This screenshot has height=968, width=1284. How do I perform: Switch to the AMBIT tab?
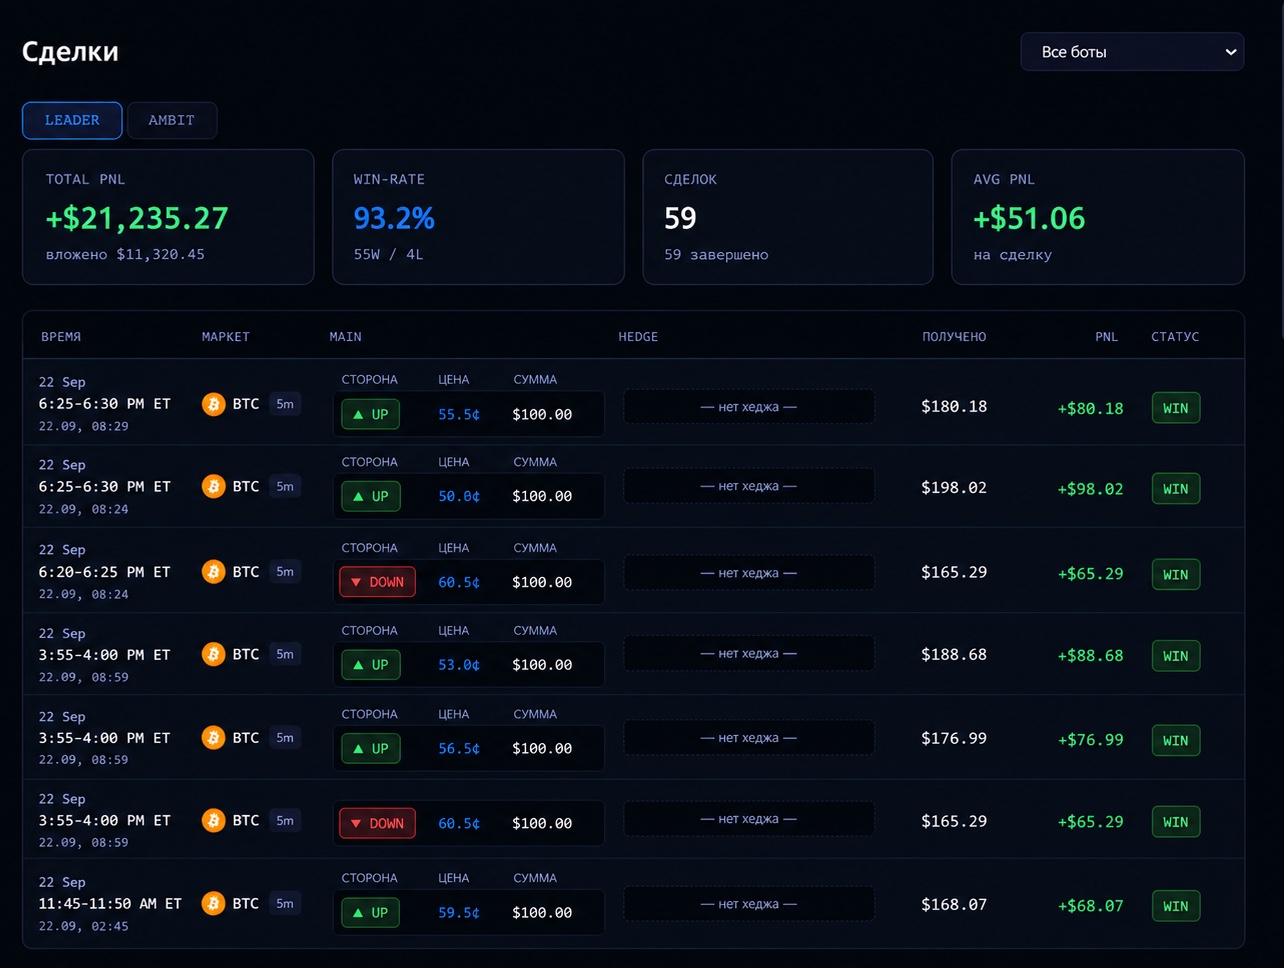coord(172,120)
